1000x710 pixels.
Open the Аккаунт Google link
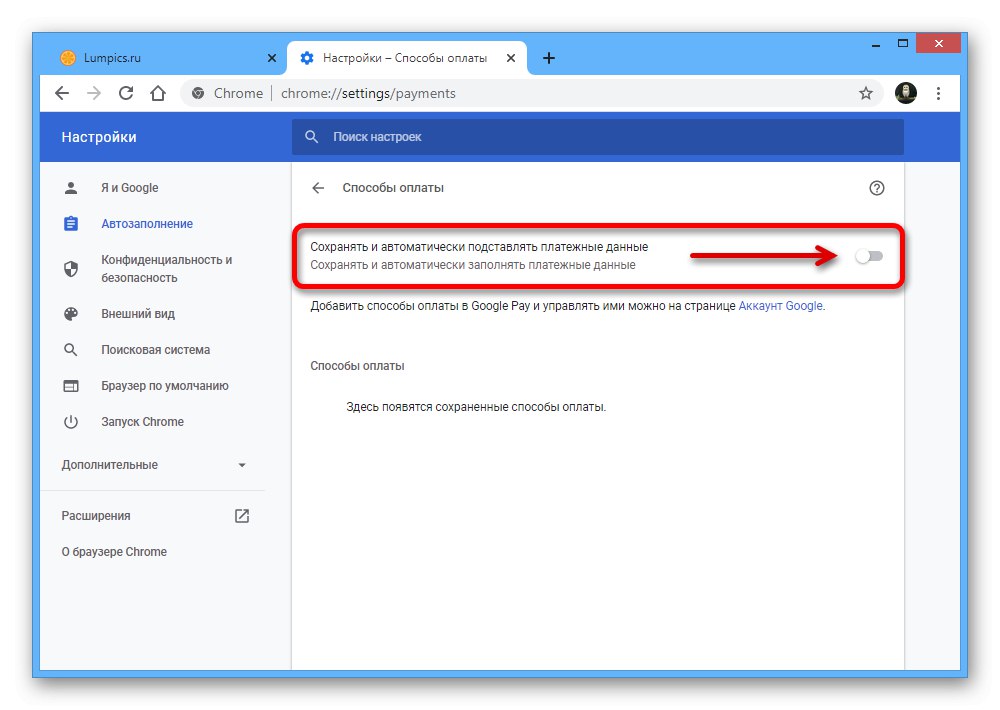[780, 305]
